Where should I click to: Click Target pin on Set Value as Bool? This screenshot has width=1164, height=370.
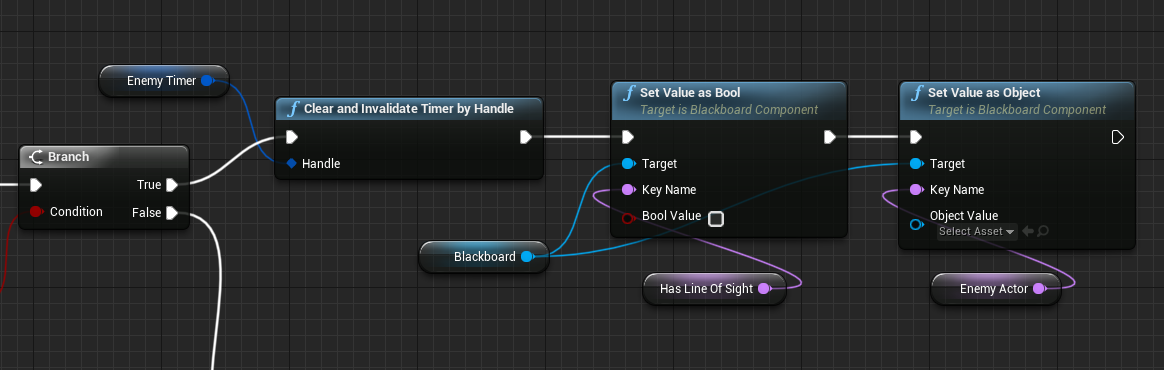click(628, 163)
